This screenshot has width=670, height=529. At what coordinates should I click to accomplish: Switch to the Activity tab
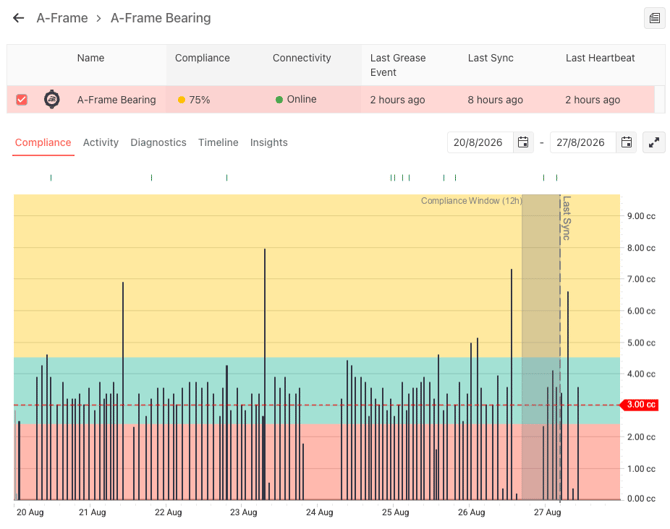coord(101,142)
